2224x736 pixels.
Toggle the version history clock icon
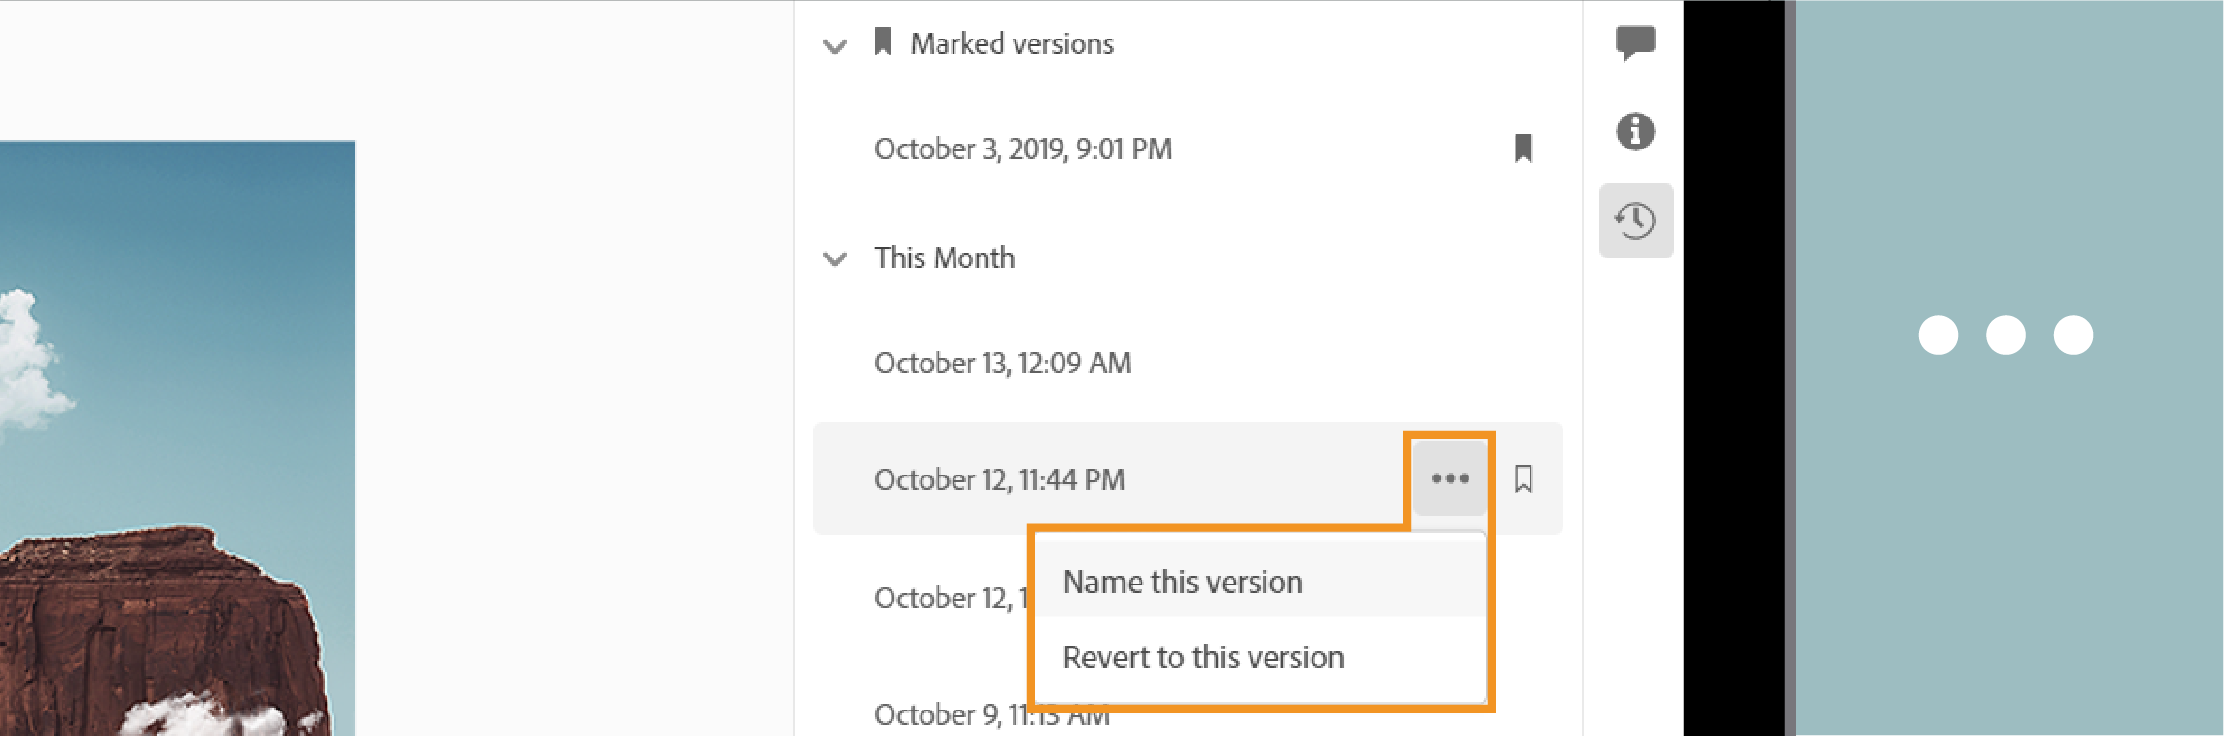point(1635,220)
